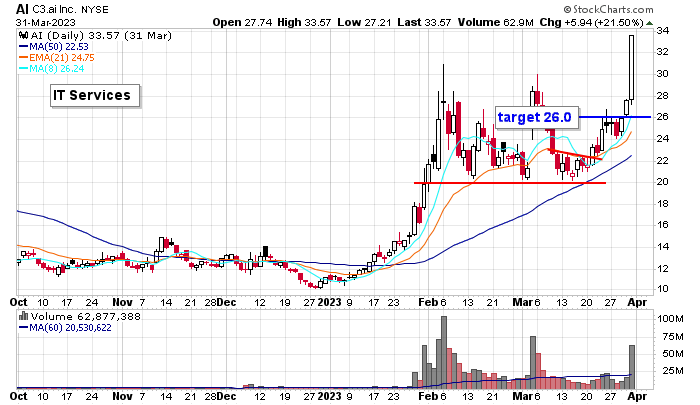This screenshot has width=700, height=405.
Task: Click the Volume 62,877,388 legend
Action: (85, 317)
